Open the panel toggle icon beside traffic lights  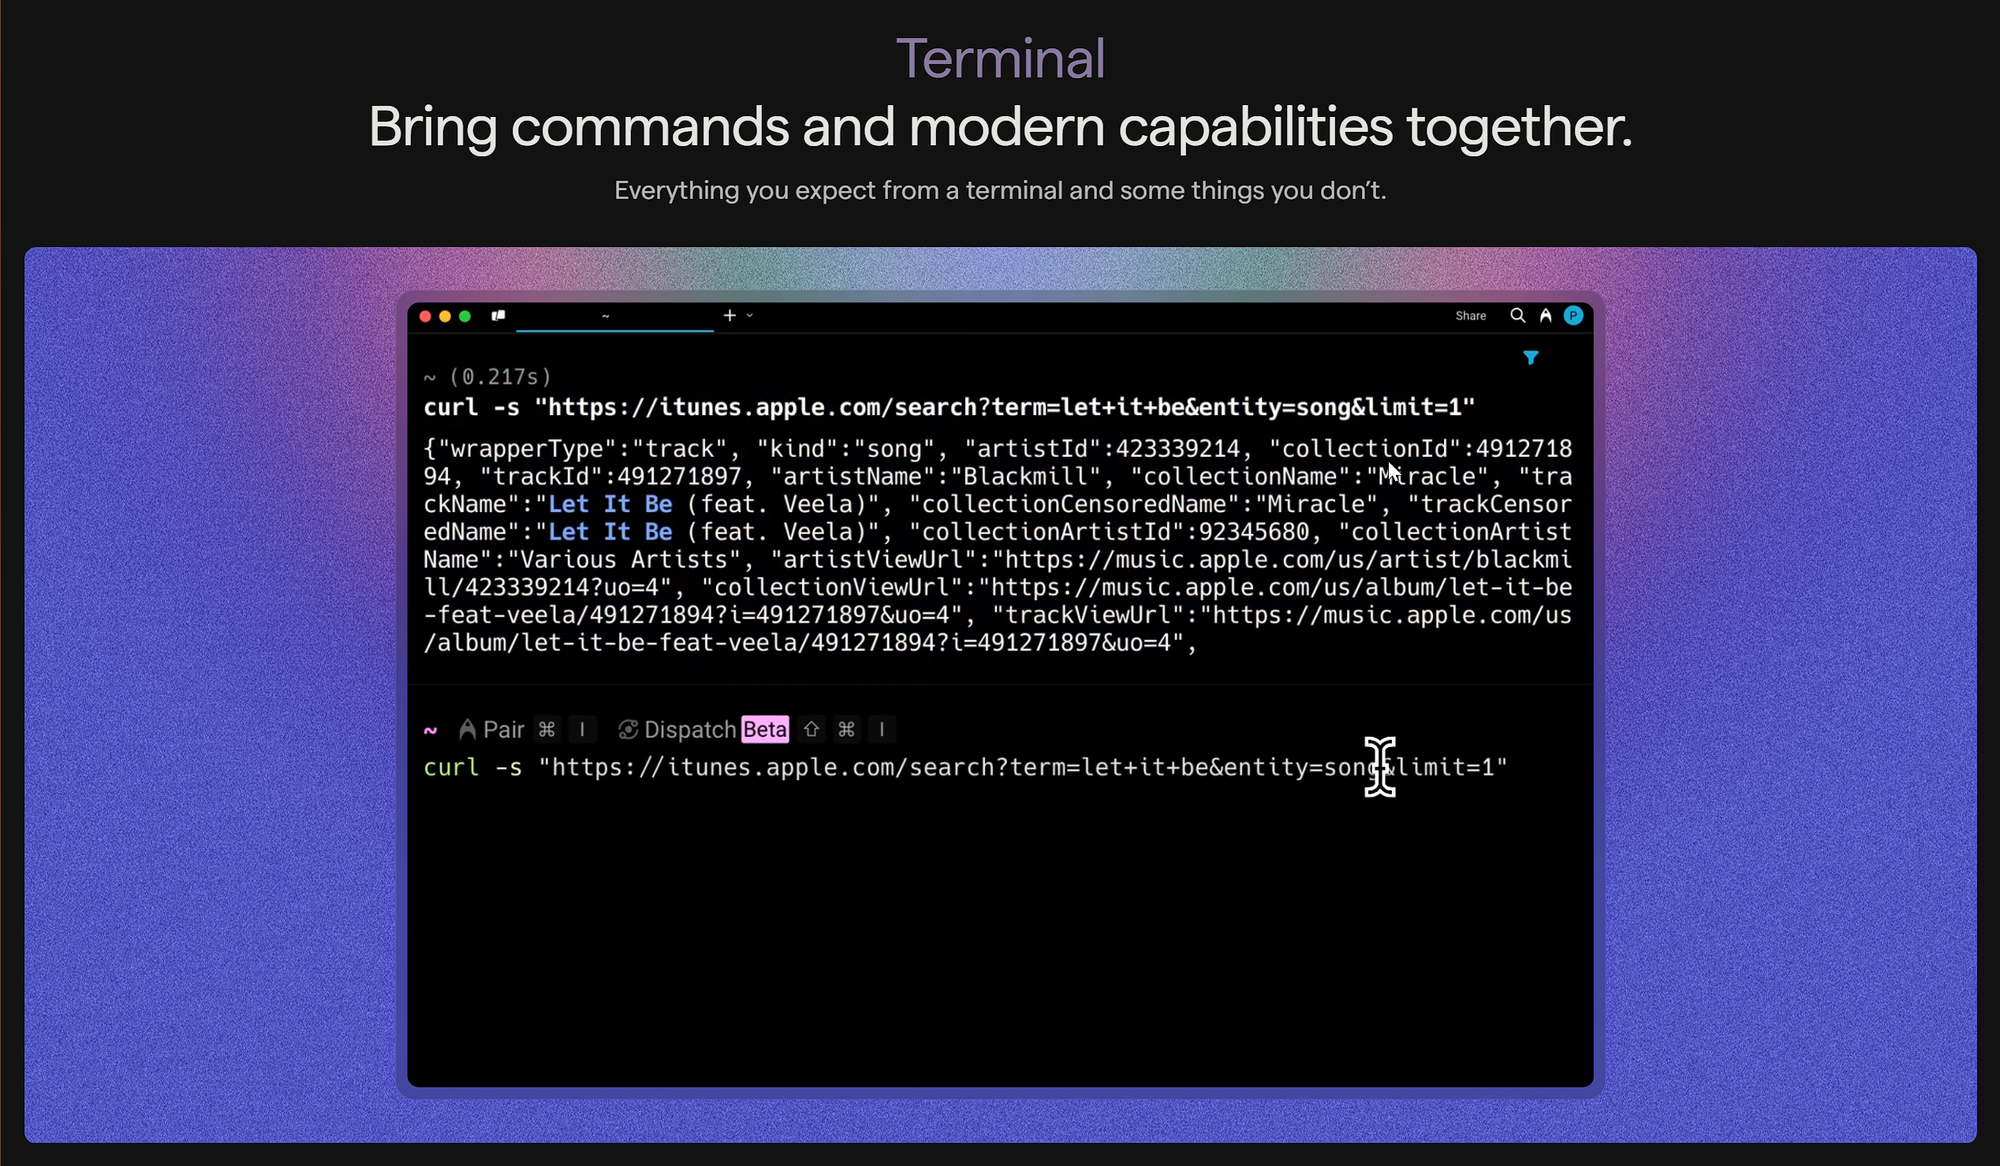(498, 316)
